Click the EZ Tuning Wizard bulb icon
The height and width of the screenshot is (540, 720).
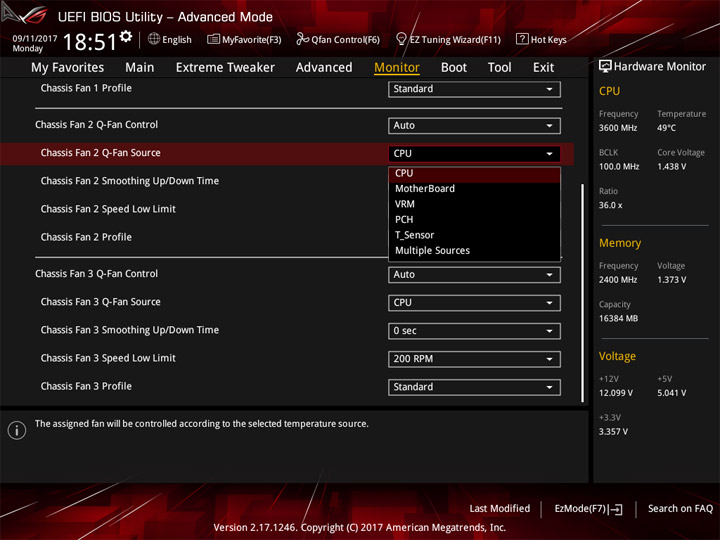401,39
